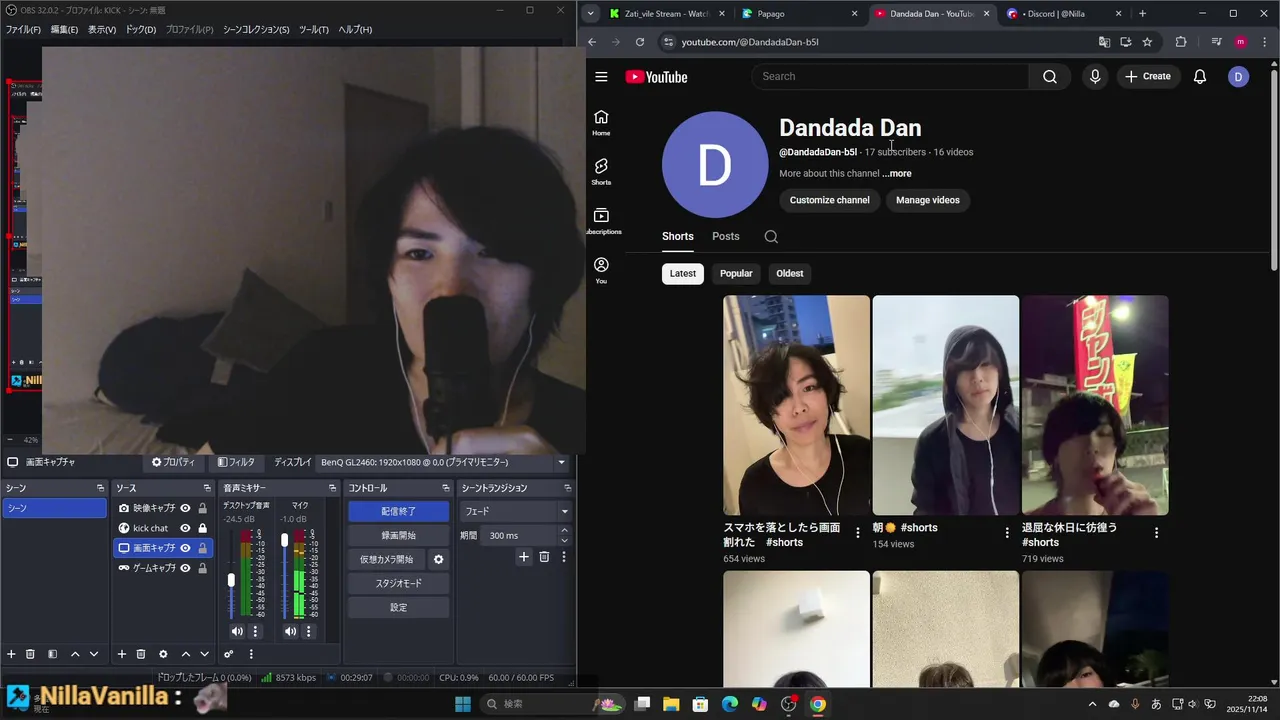Click スタジオモード button
The width and height of the screenshot is (1280, 720).
(x=398, y=583)
